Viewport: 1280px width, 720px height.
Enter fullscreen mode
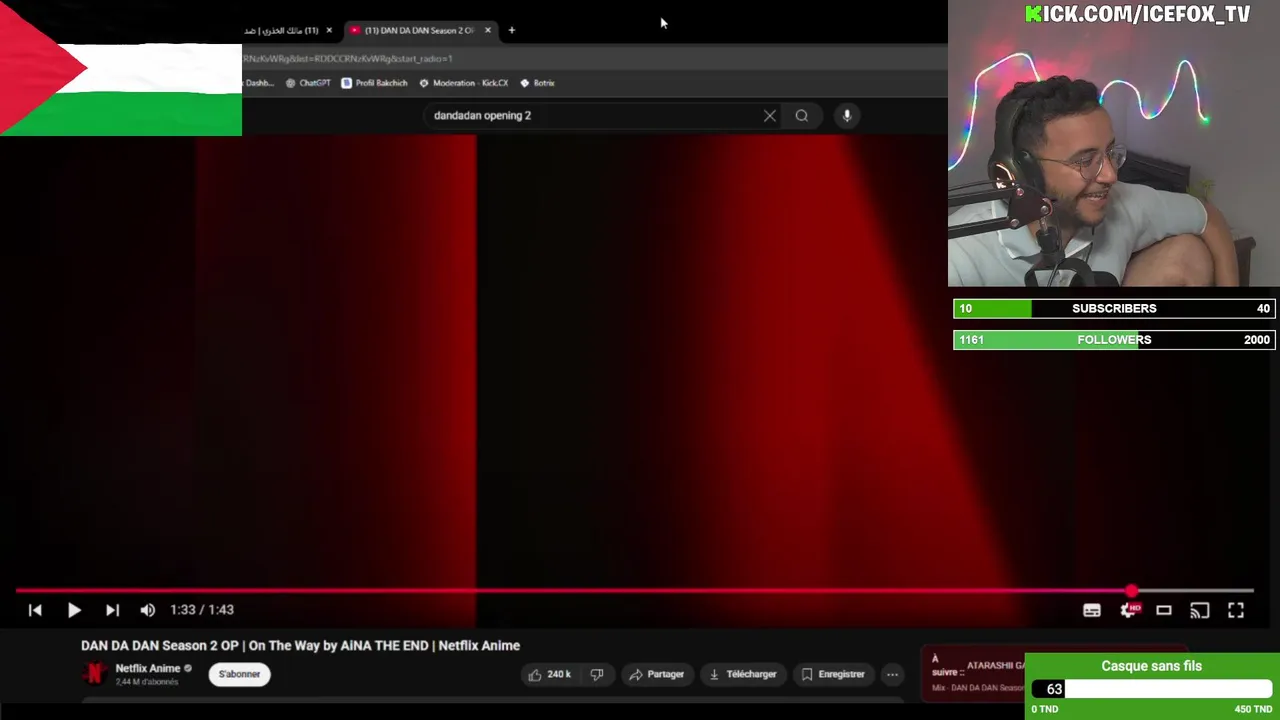1236,610
